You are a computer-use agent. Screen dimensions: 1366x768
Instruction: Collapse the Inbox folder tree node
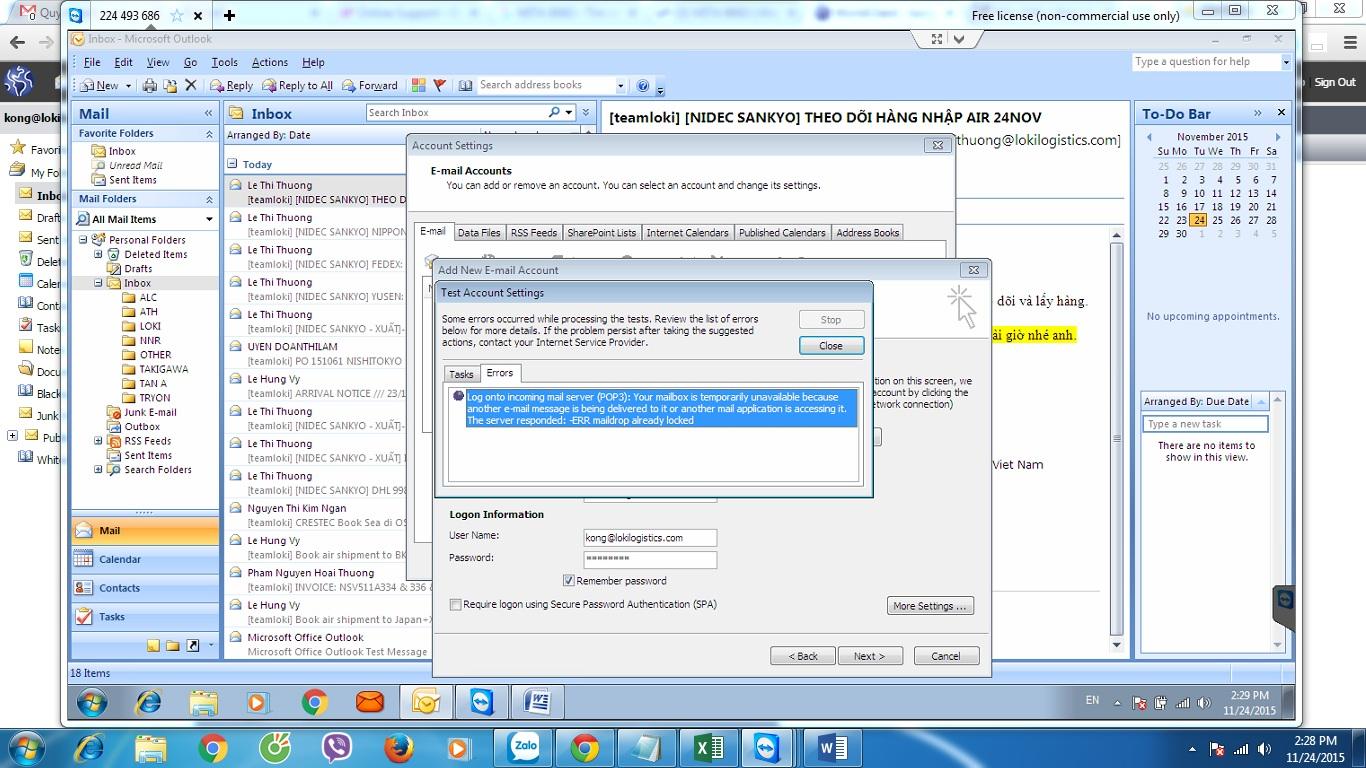click(x=98, y=283)
